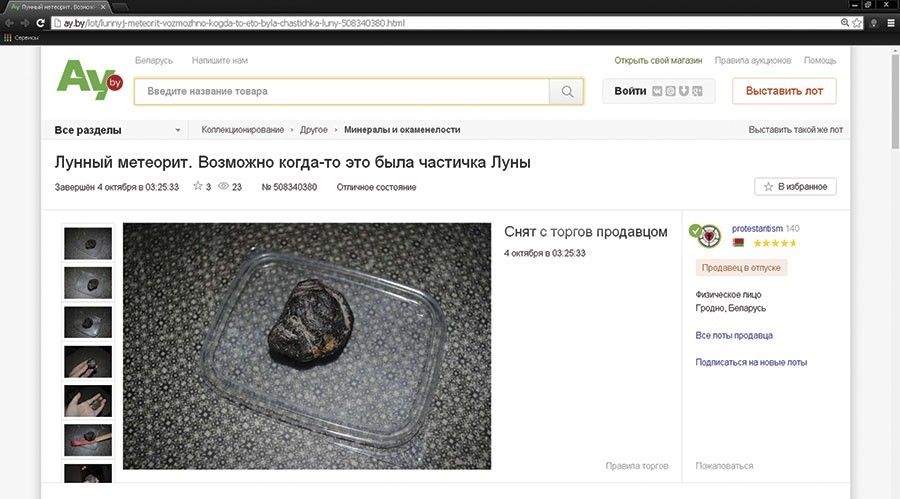Go to Другое breadcrumb
The width and height of the screenshot is (900, 499).
tap(314, 130)
